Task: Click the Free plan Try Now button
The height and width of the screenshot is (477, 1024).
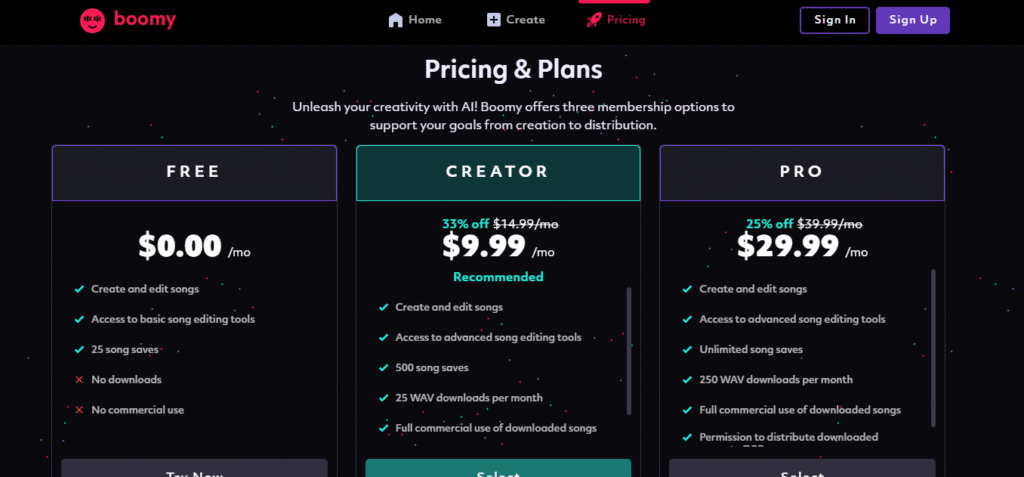Action: (x=194, y=469)
